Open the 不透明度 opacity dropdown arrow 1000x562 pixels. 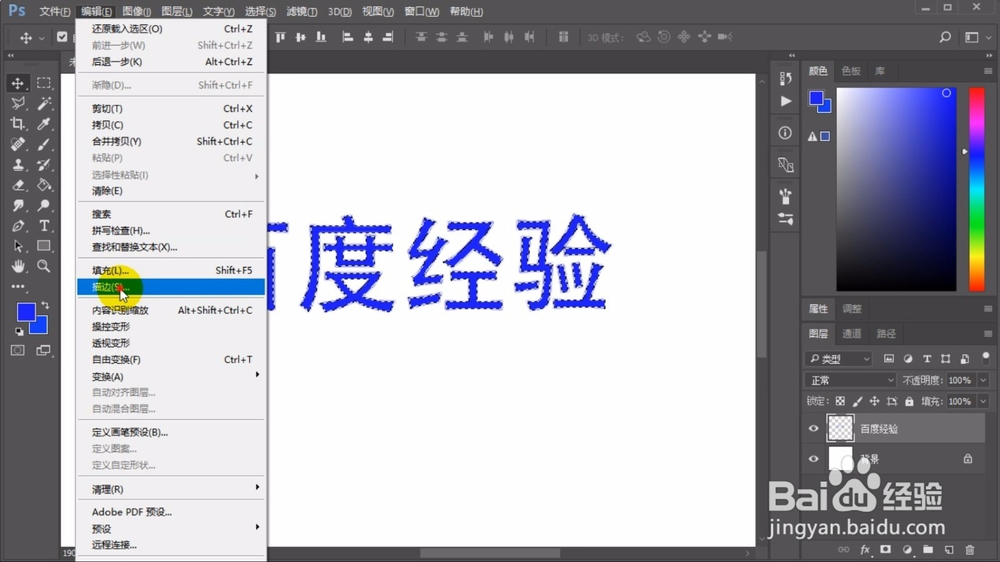pyautogui.click(x=983, y=380)
